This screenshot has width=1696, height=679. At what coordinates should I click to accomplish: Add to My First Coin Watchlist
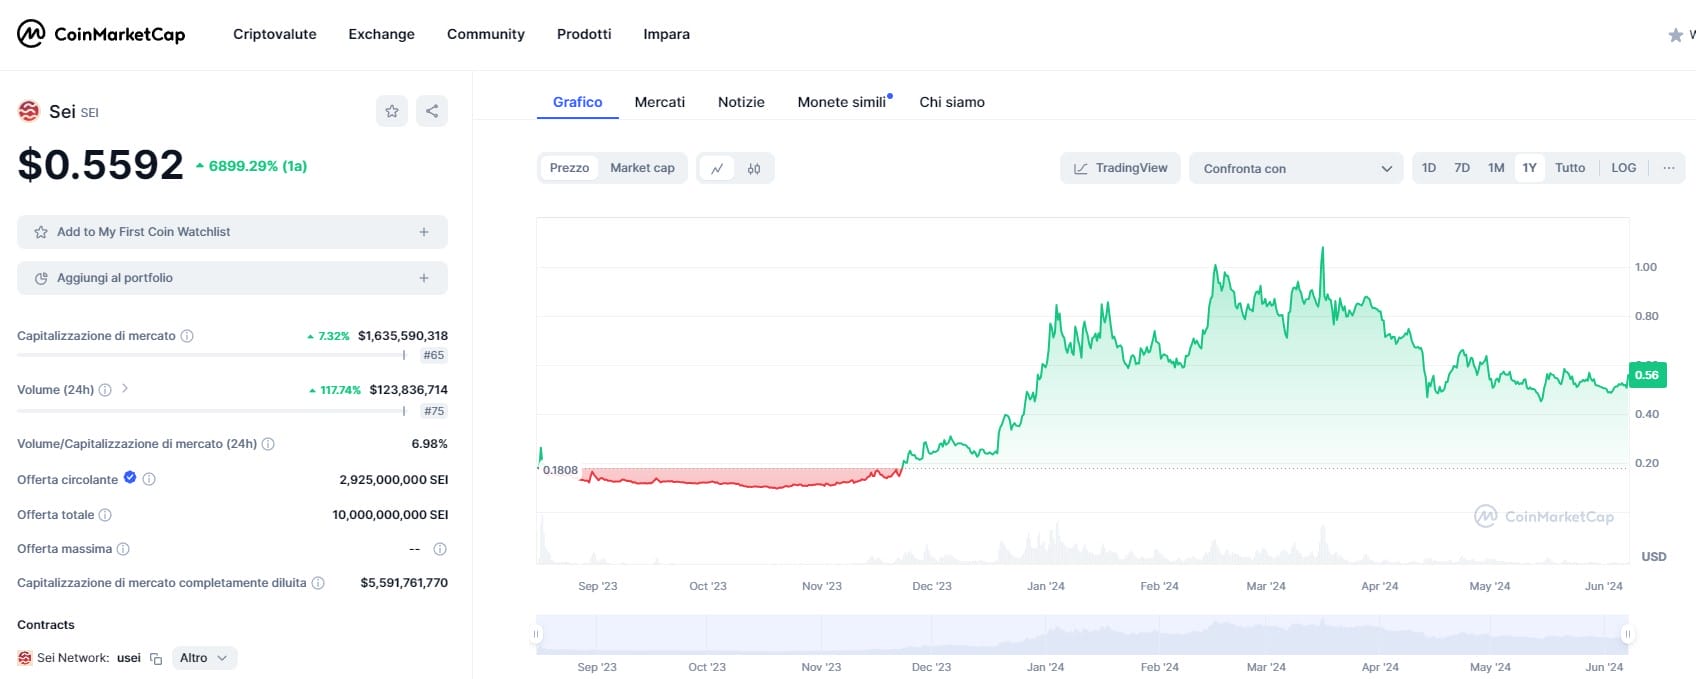click(232, 232)
